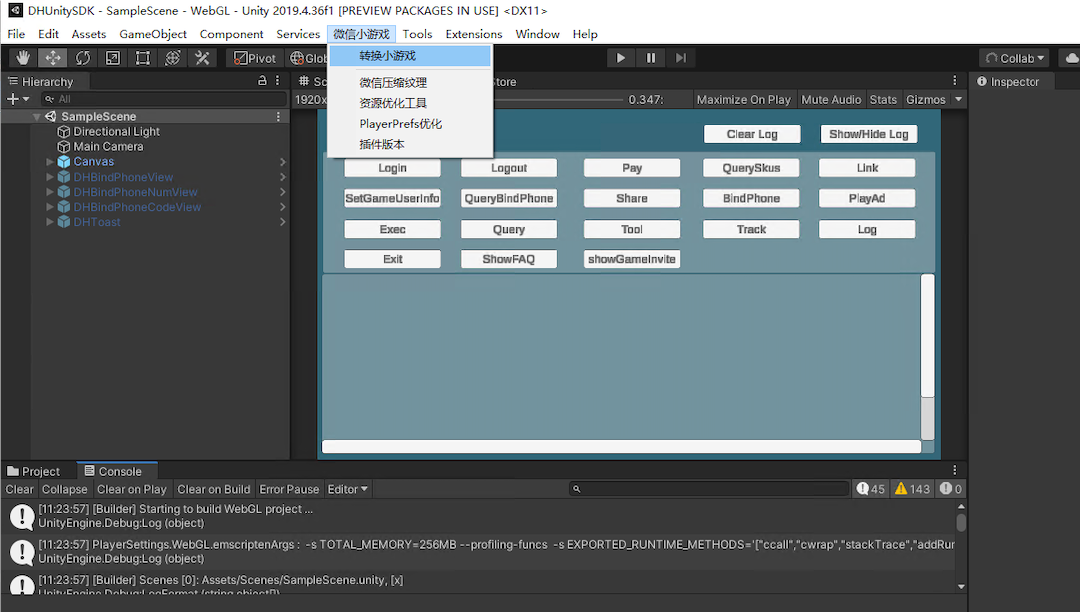Screen dimensions: 1080x612
Task: Click the showGameInvite button
Action: [632, 259]
